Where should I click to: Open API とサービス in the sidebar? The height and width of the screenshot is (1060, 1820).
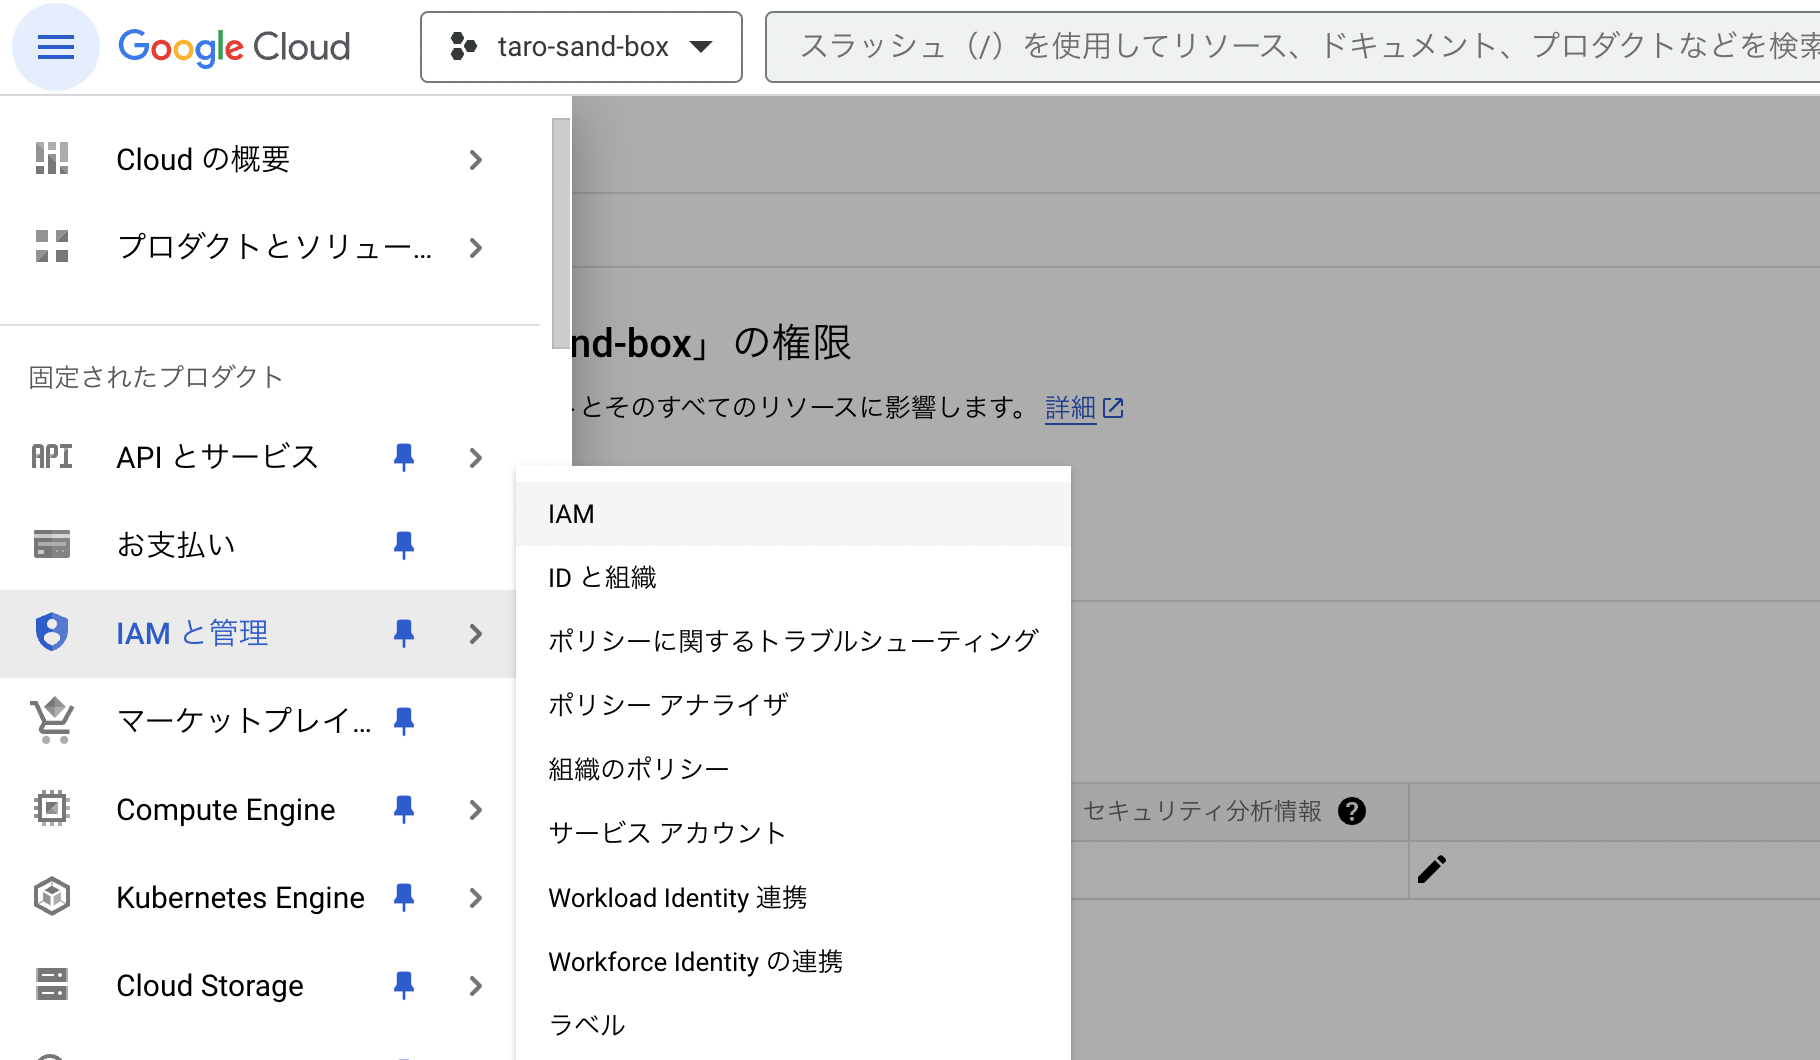pyautogui.click(x=217, y=457)
